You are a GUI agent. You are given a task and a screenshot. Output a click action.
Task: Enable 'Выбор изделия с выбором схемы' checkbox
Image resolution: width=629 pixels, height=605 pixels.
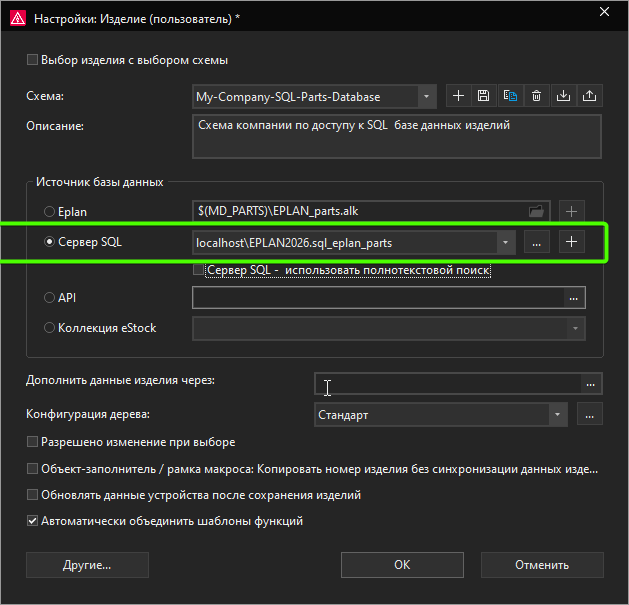coord(32,60)
